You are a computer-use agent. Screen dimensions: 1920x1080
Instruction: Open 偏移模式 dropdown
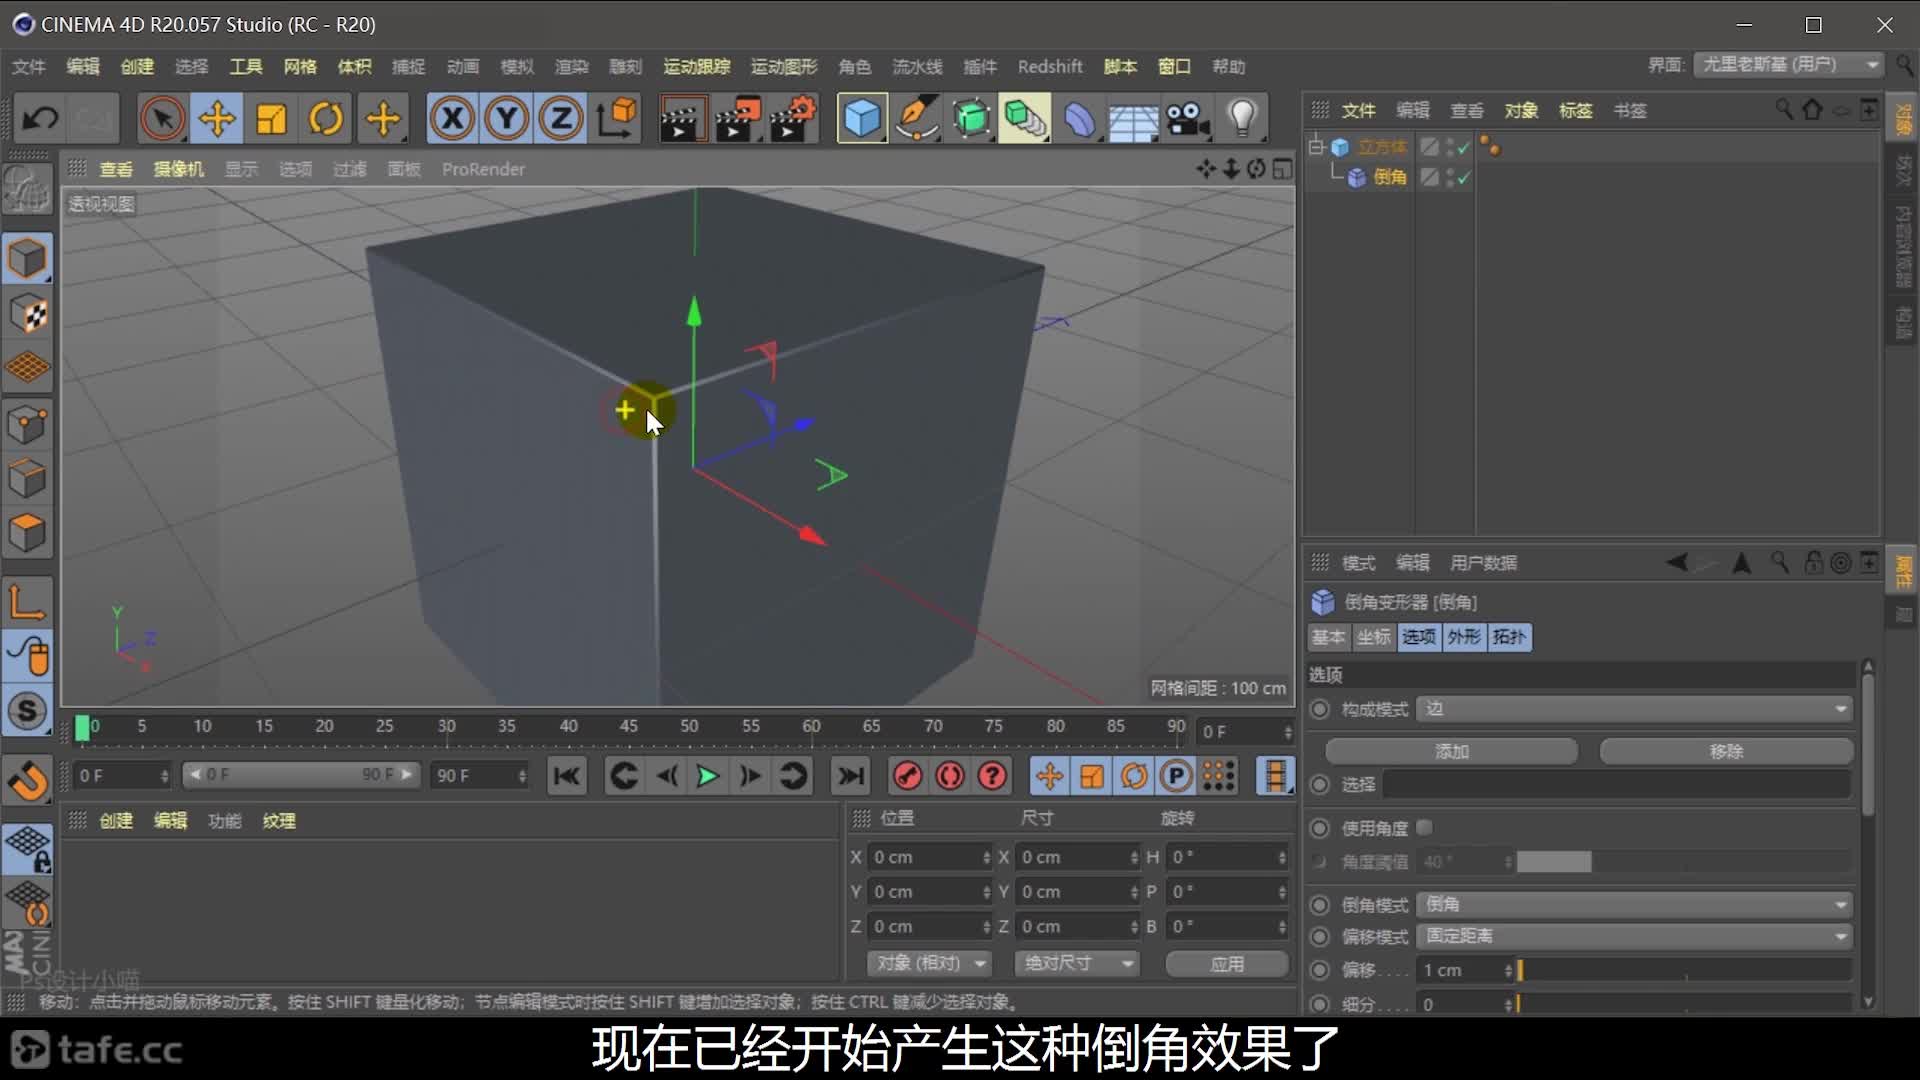pyautogui.click(x=1636, y=936)
